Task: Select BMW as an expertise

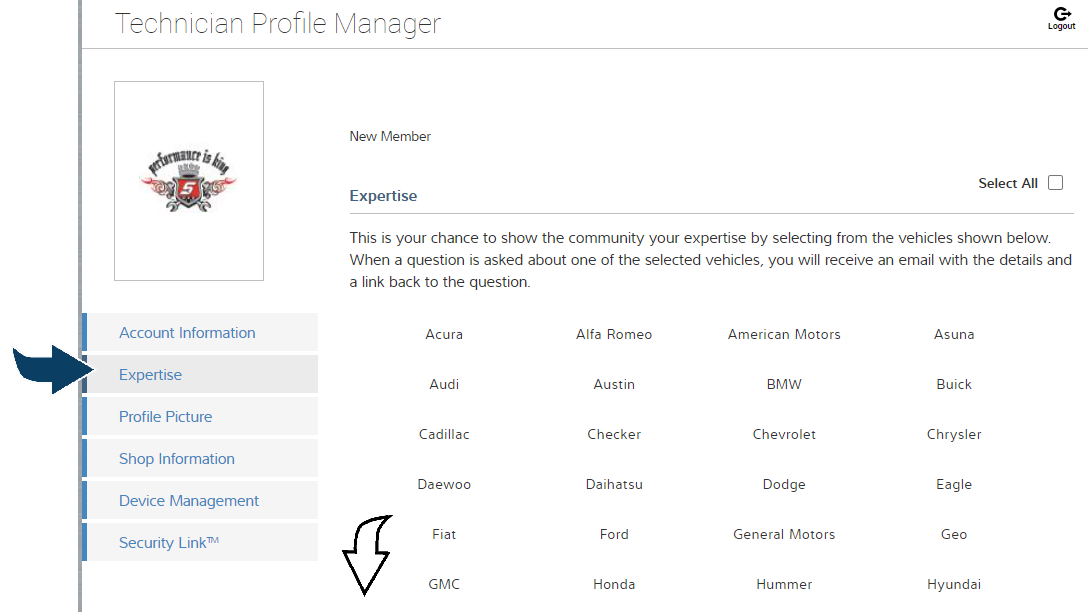Action: [784, 384]
